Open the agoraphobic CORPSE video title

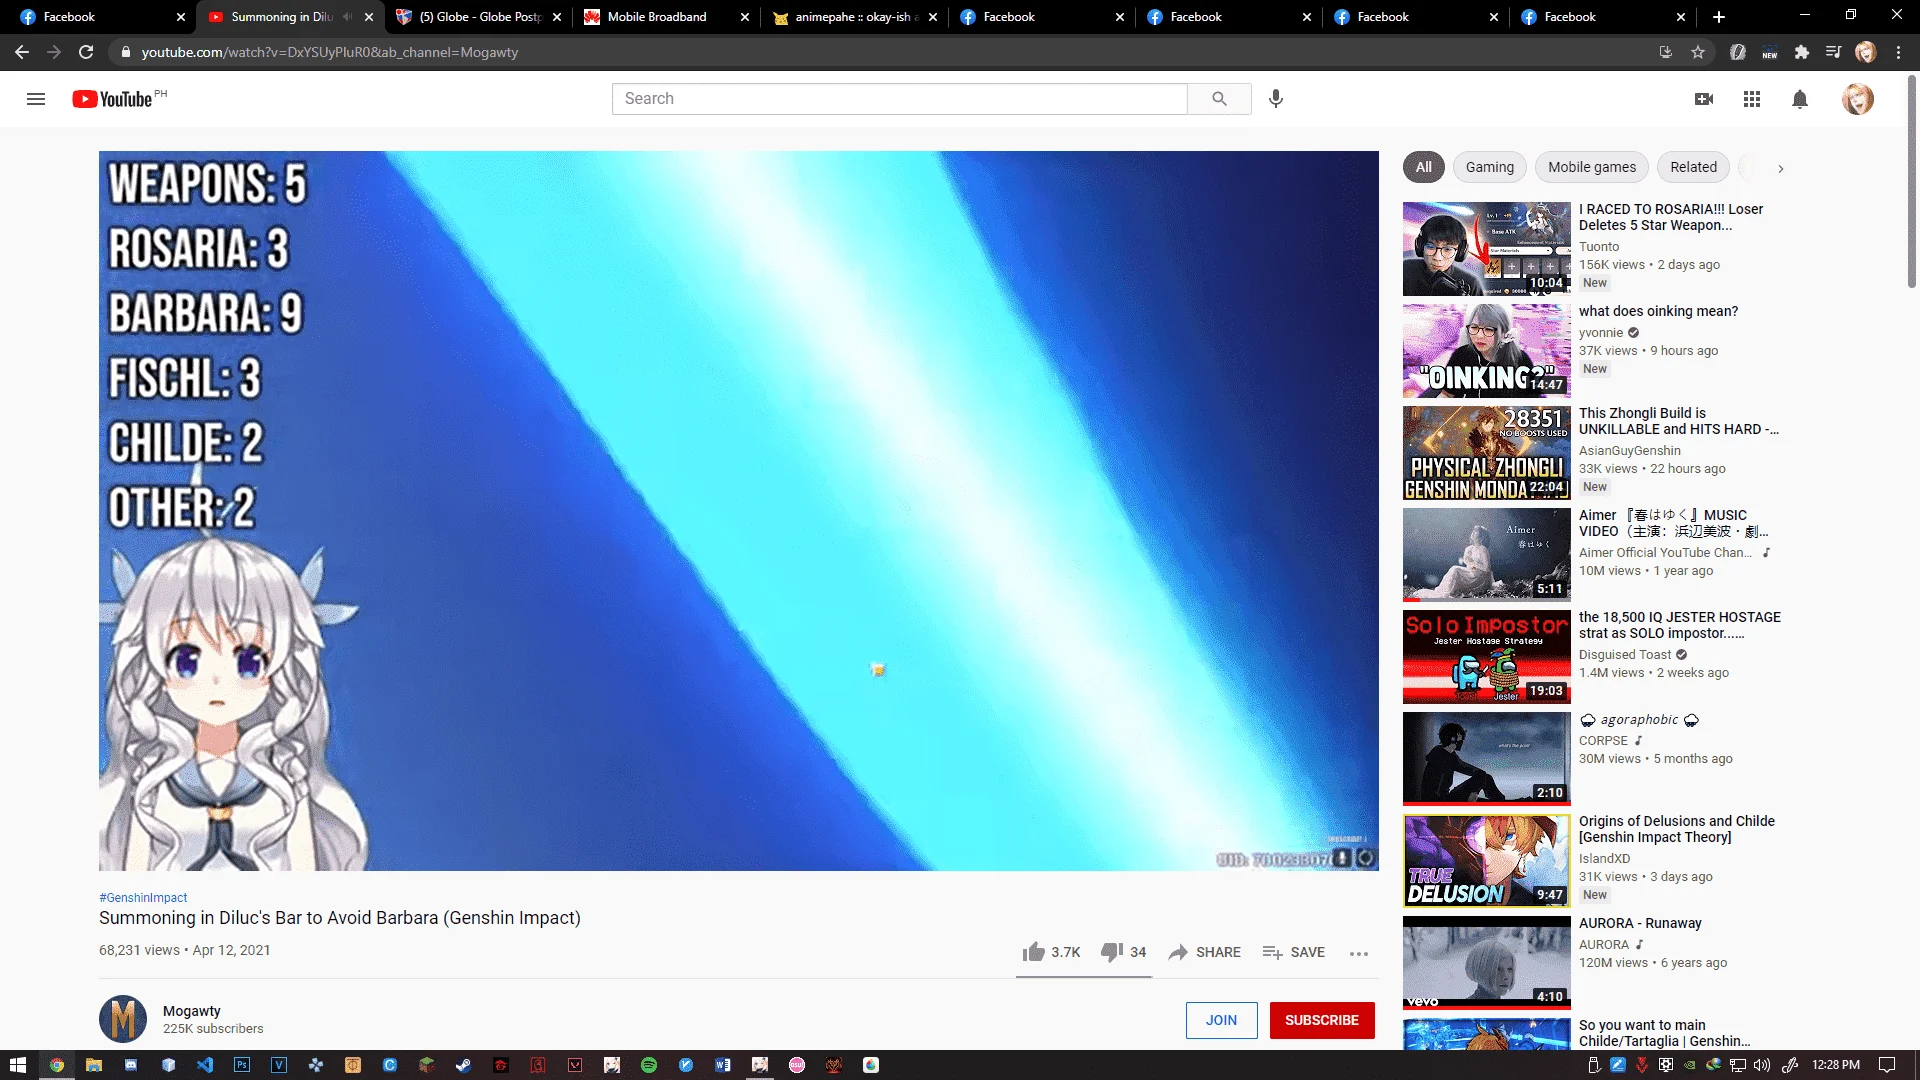pos(1639,719)
